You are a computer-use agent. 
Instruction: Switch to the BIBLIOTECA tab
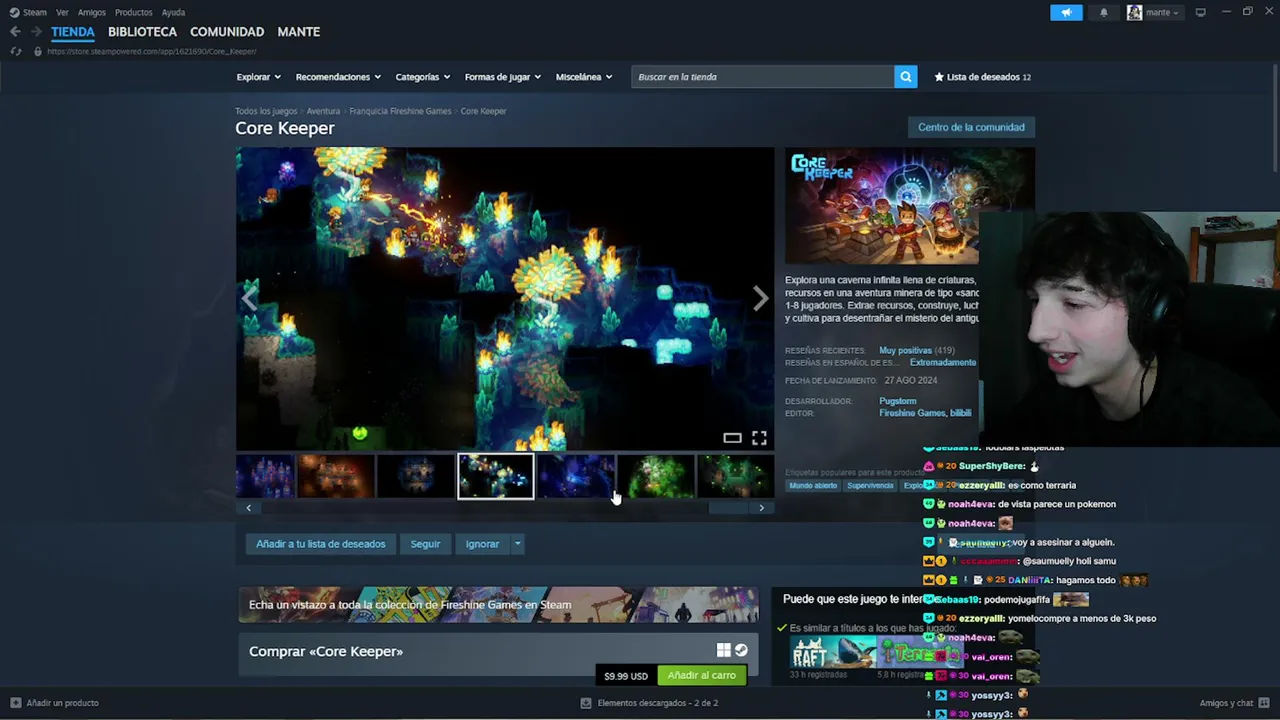point(142,32)
